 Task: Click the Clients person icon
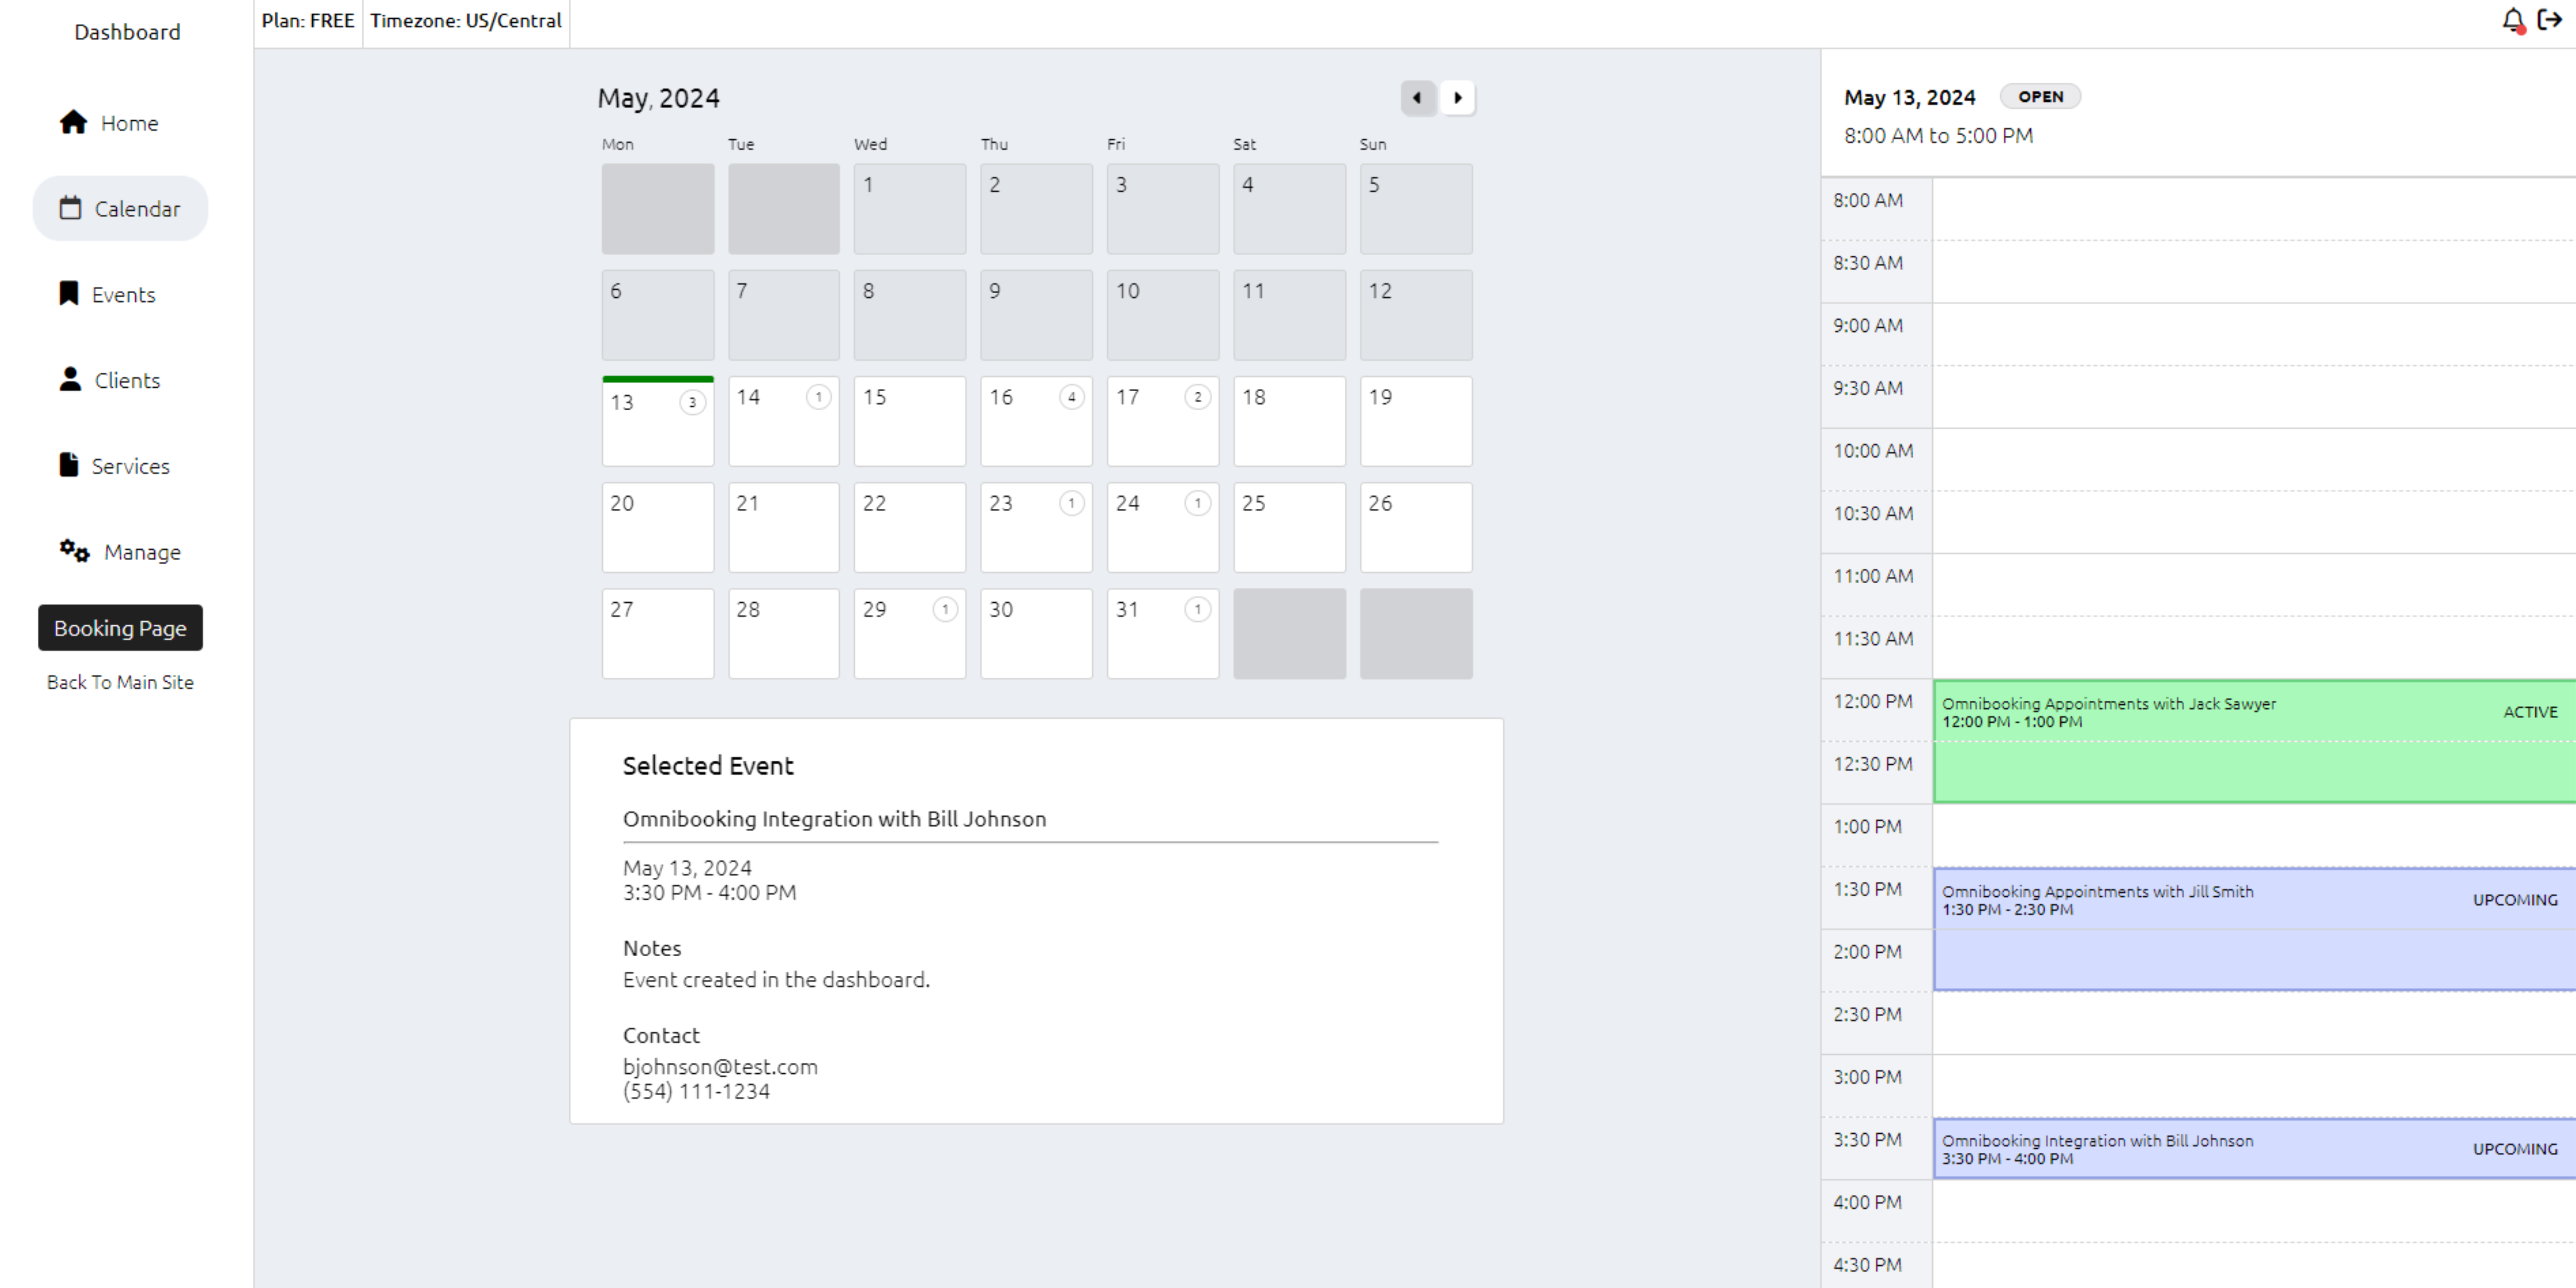(x=70, y=379)
